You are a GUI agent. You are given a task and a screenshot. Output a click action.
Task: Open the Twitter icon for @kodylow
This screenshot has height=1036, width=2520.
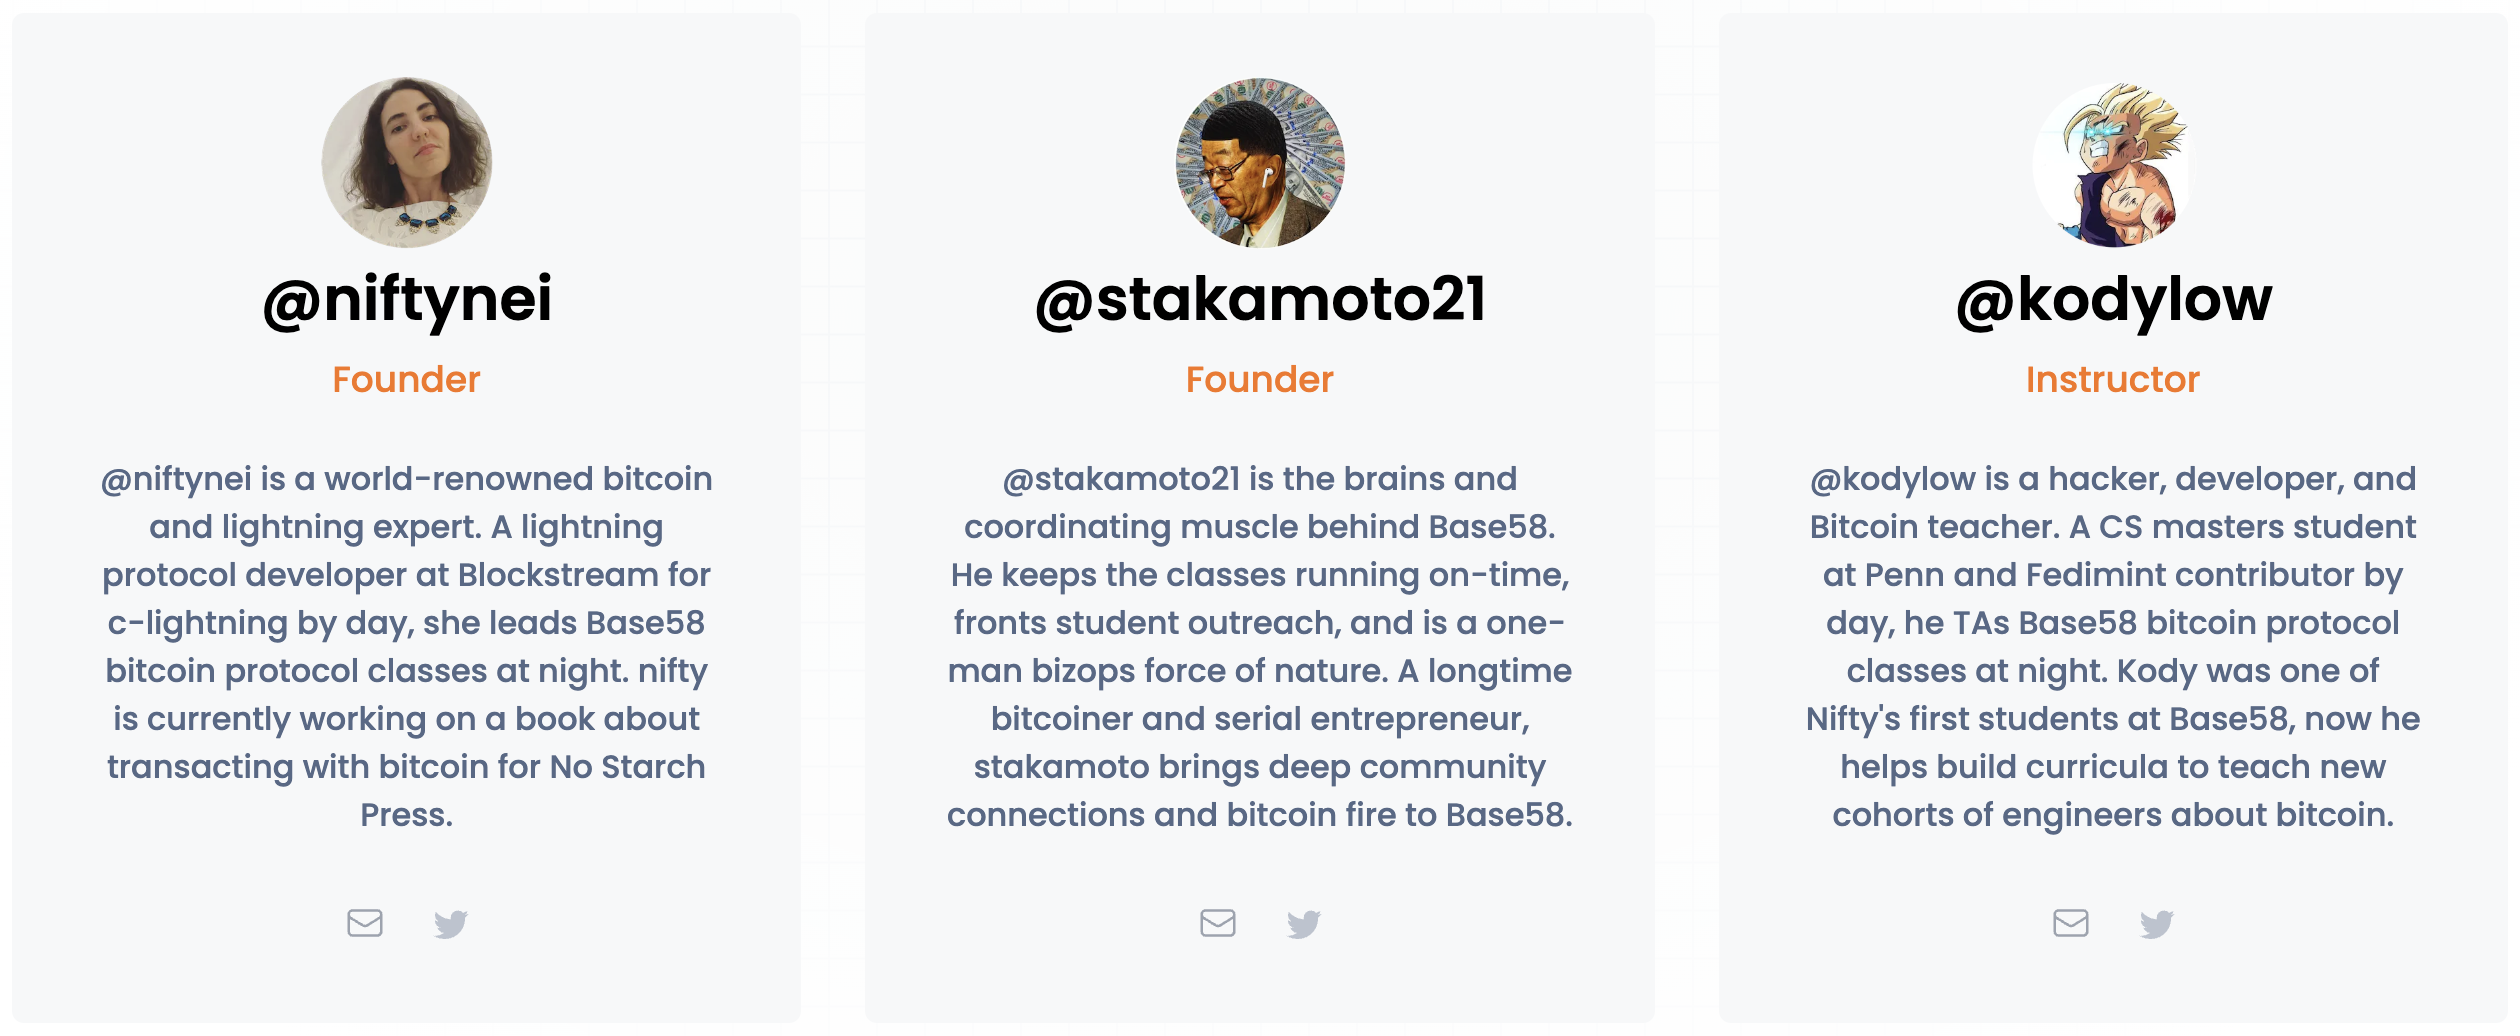tap(2157, 923)
